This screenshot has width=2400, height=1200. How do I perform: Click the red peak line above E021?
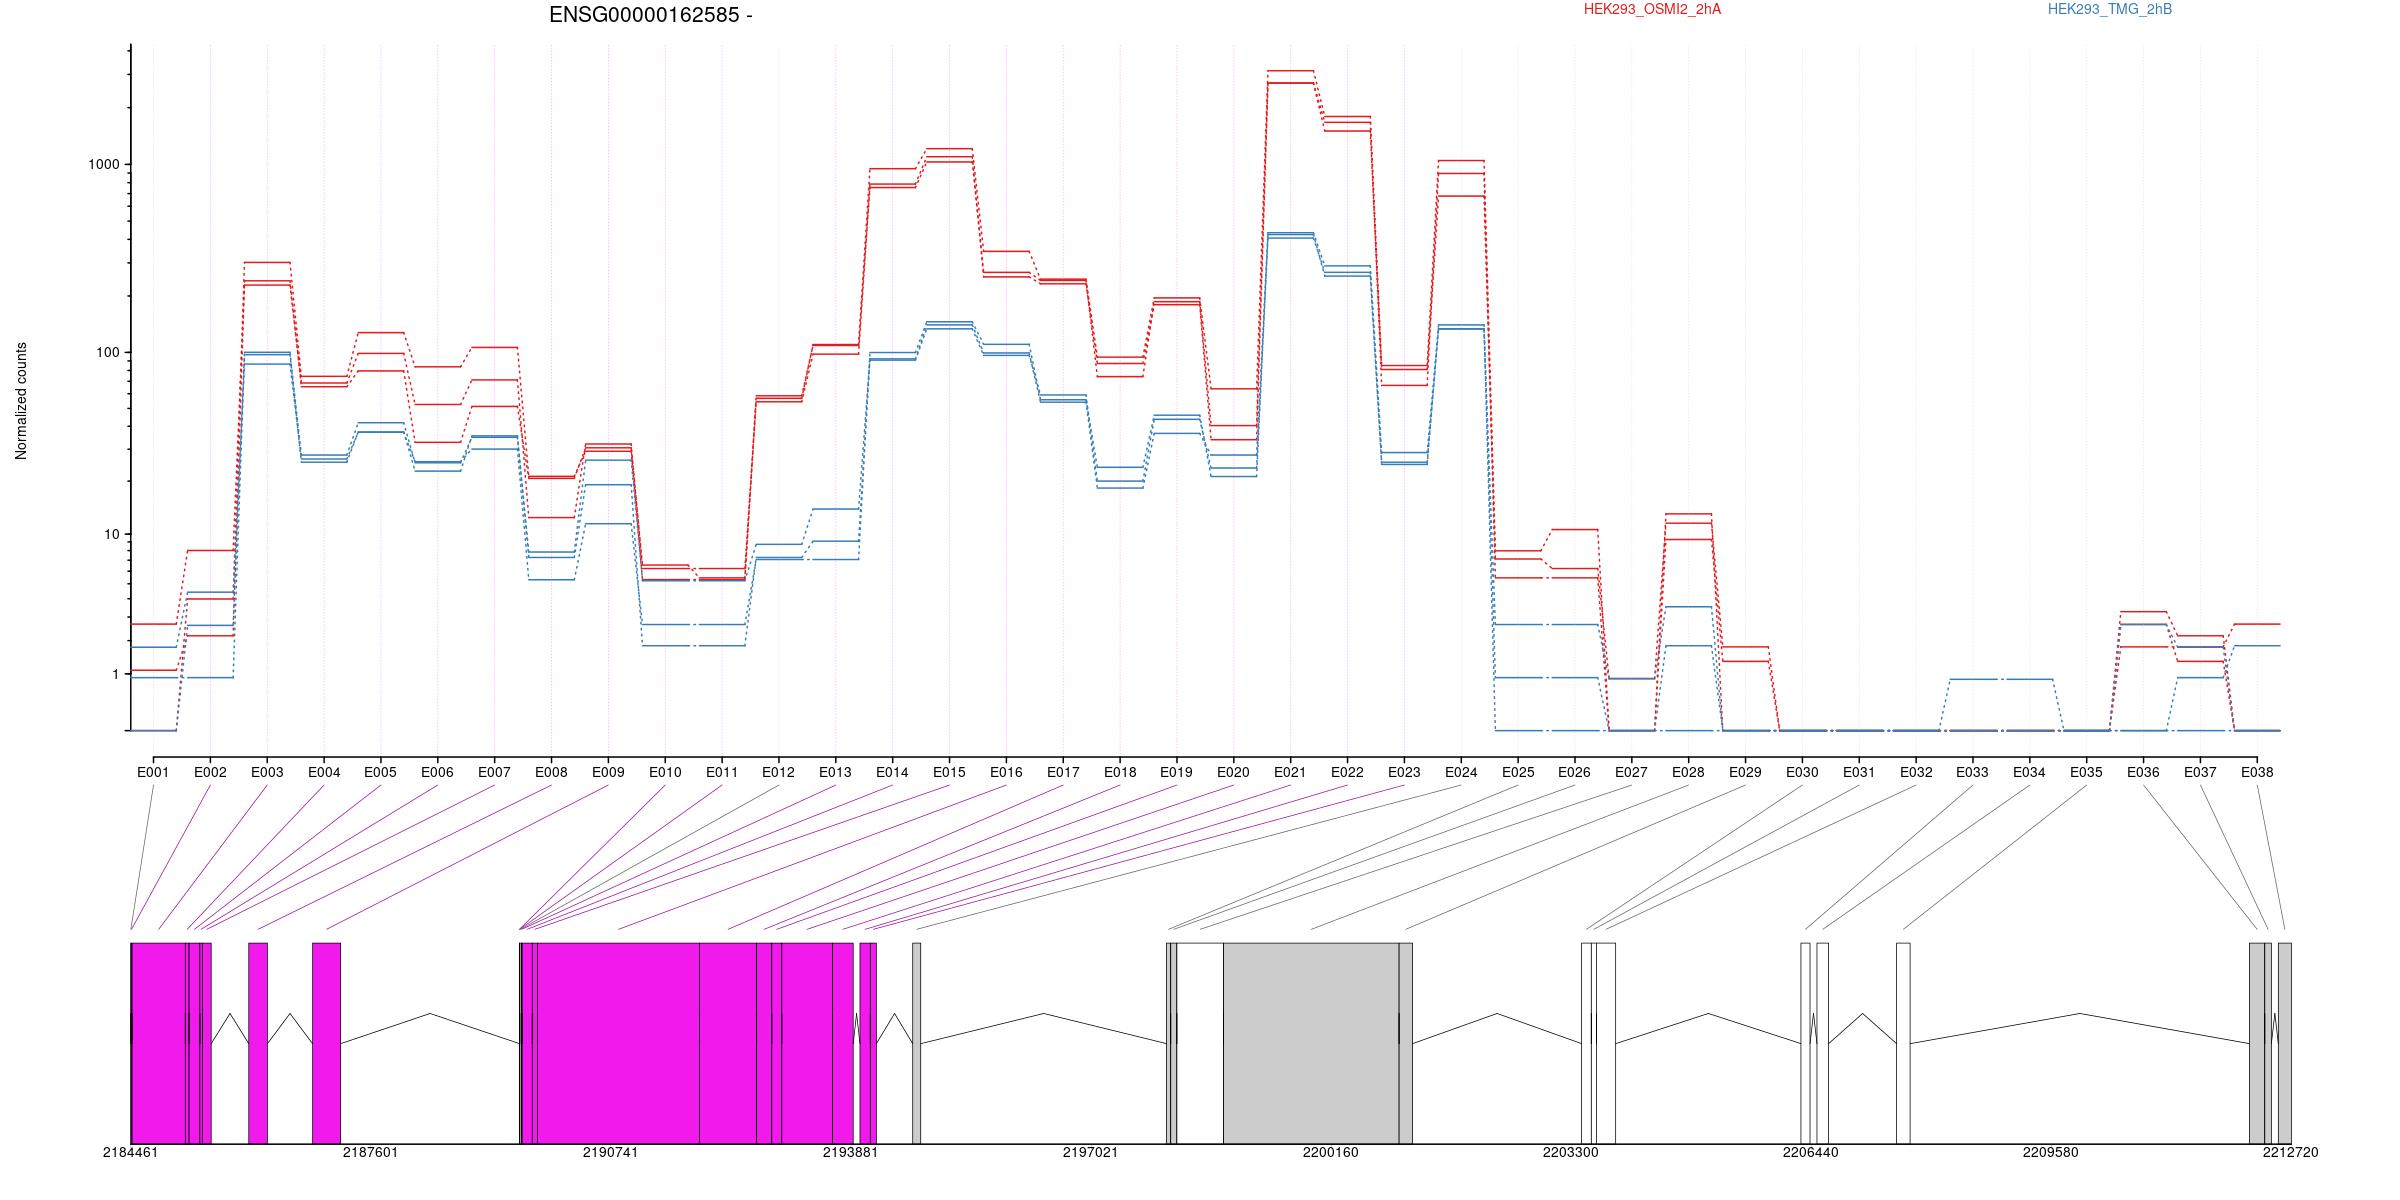[x=1290, y=71]
